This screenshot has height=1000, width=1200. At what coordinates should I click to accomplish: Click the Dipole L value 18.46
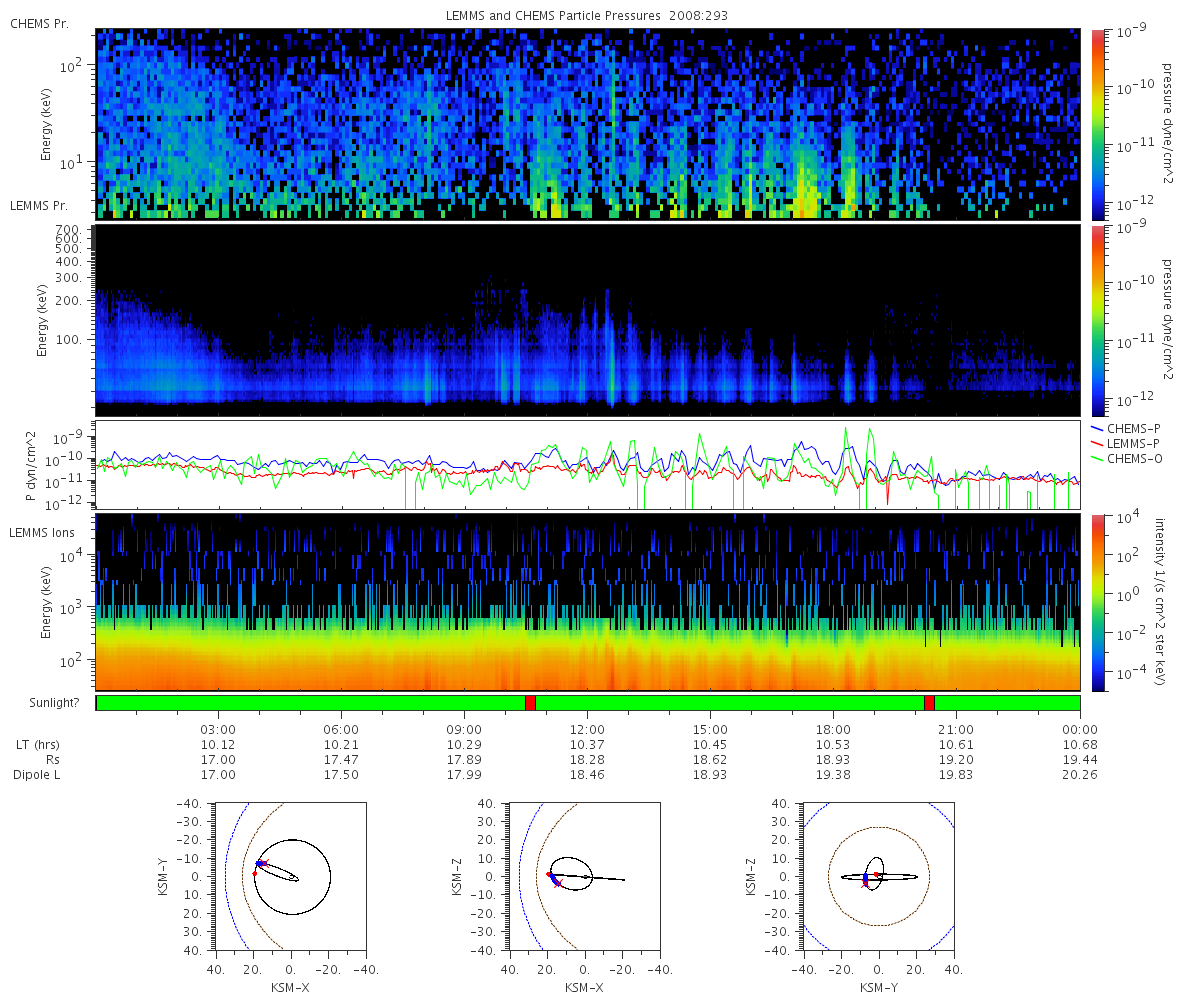click(587, 775)
